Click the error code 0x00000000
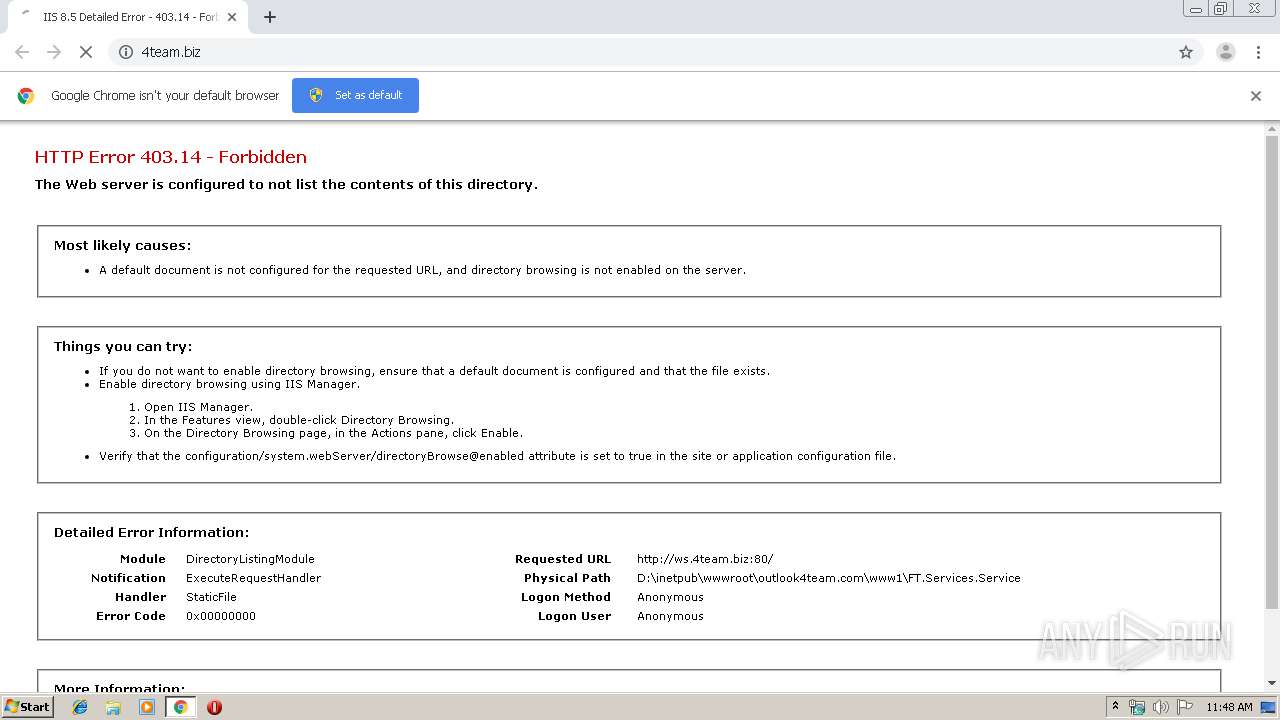The image size is (1280, 720). click(x=221, y=616)
